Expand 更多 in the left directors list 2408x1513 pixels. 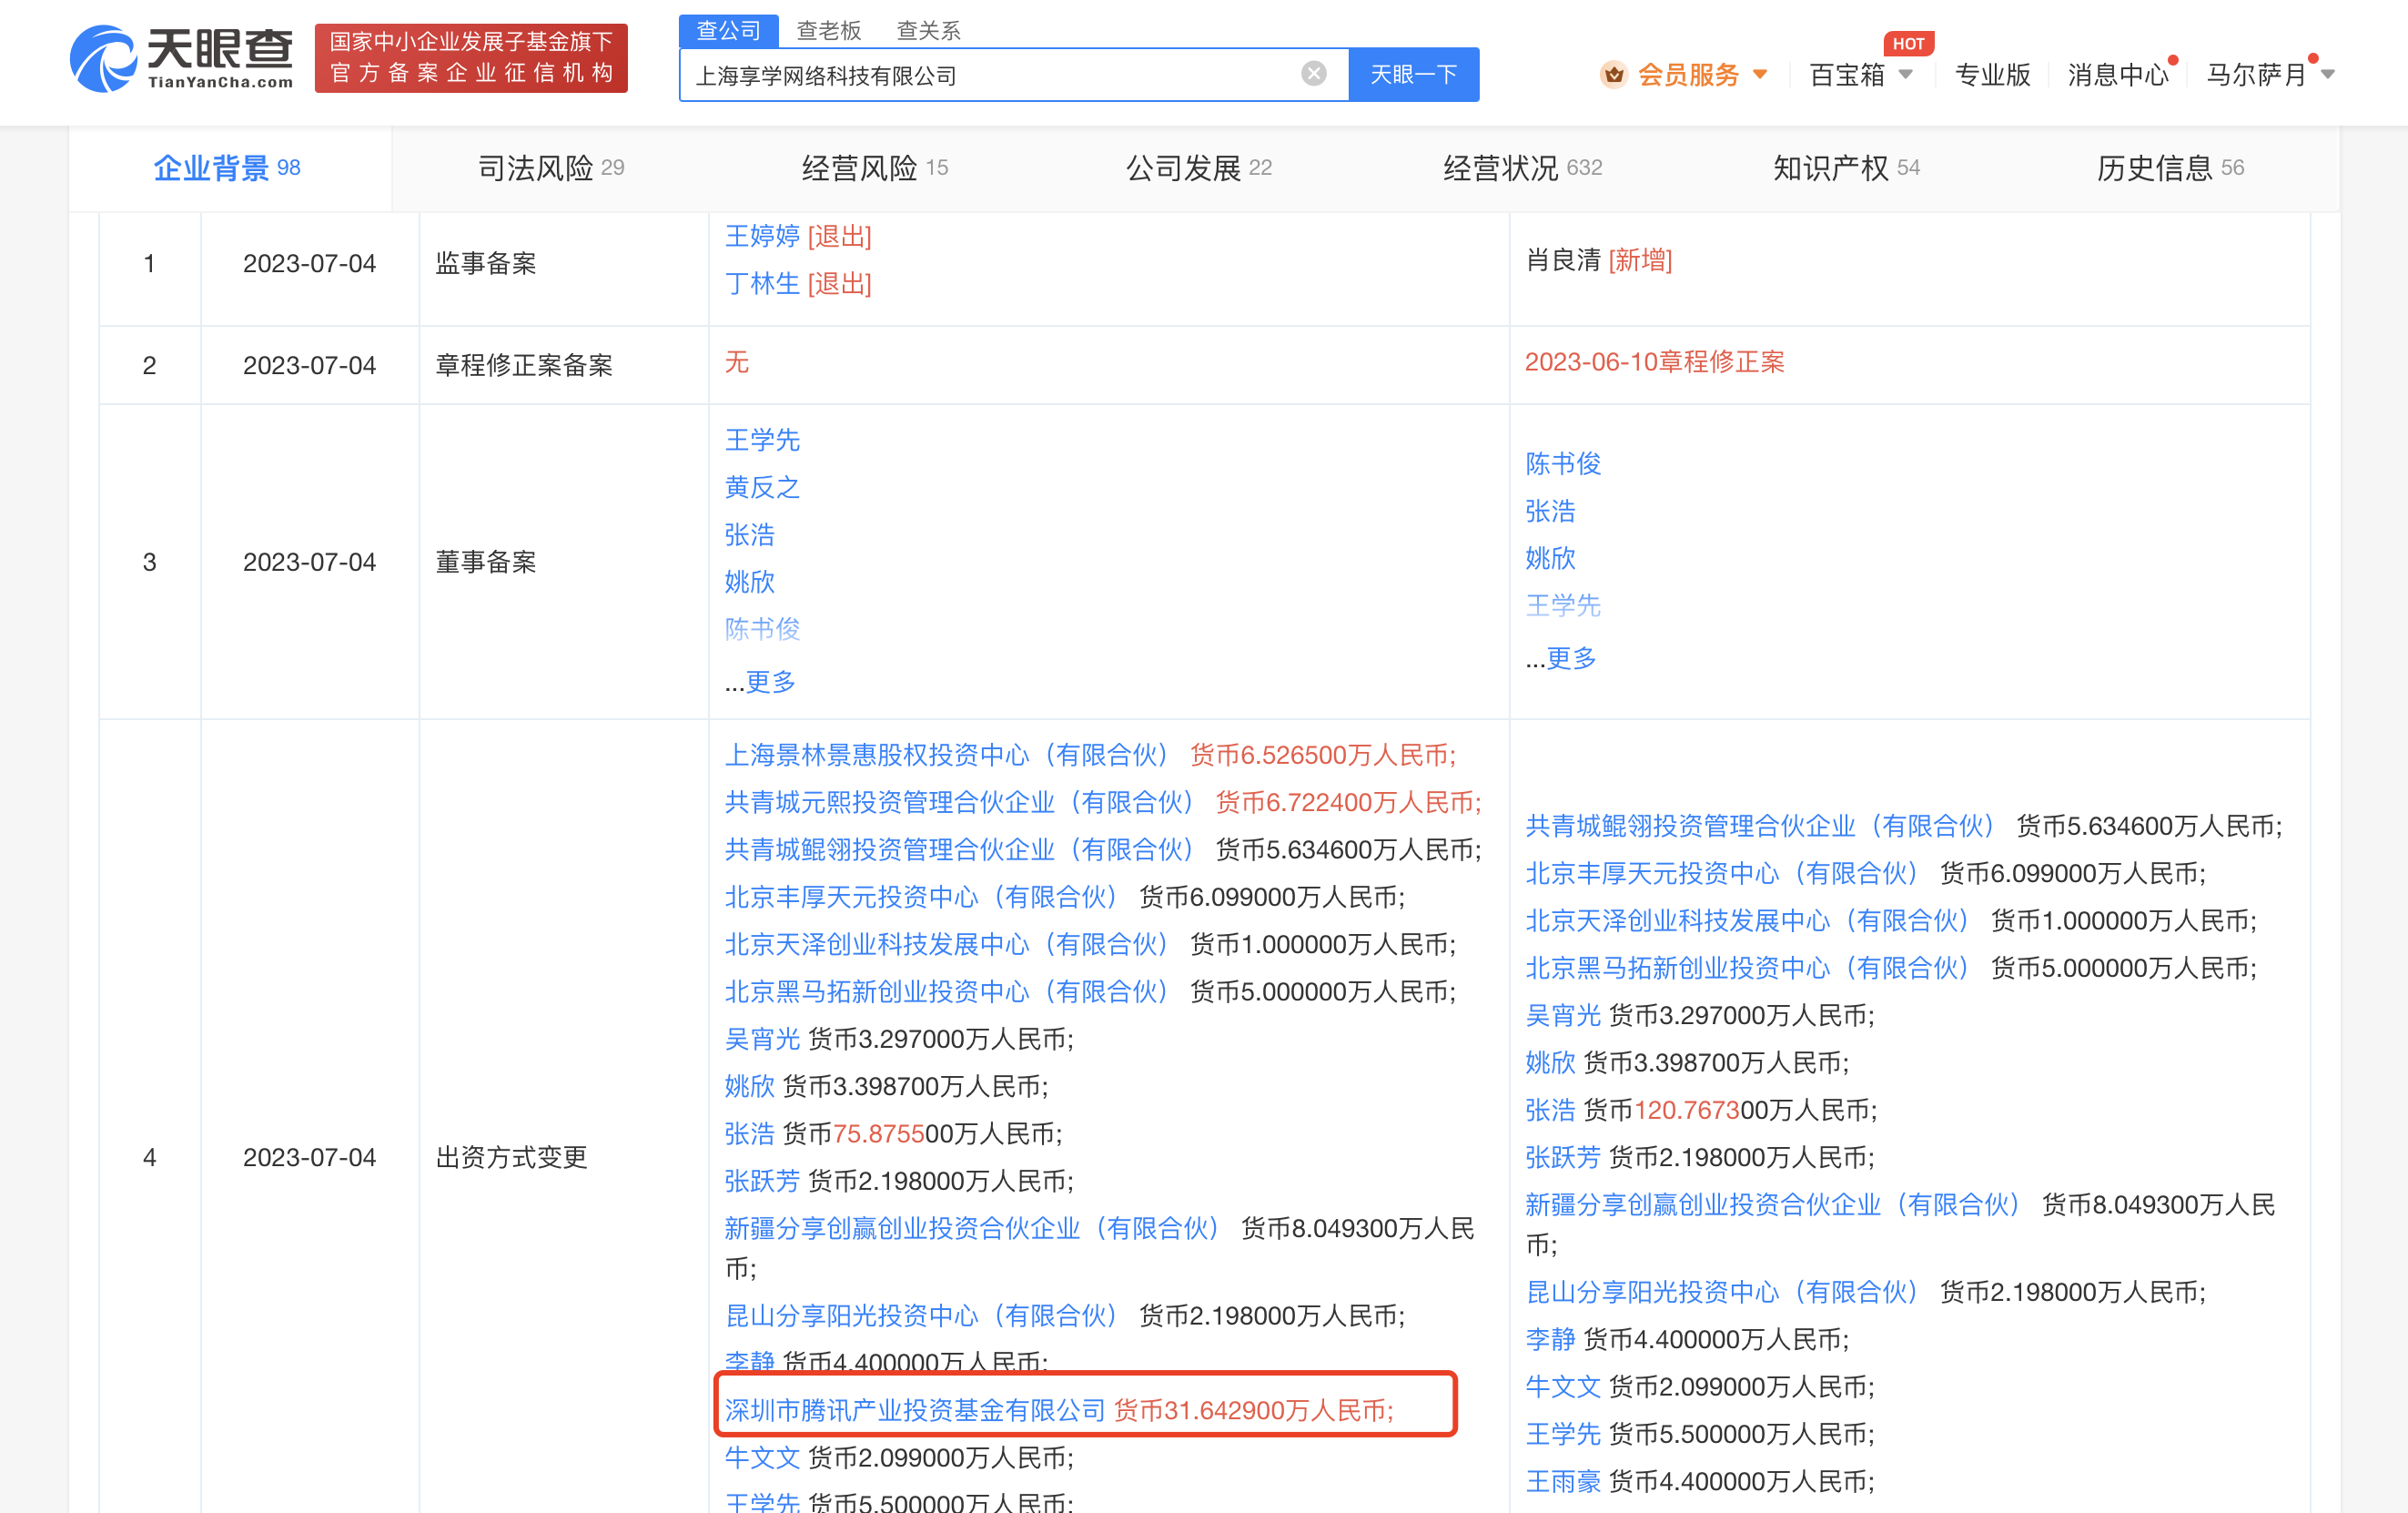pos(770,682)
